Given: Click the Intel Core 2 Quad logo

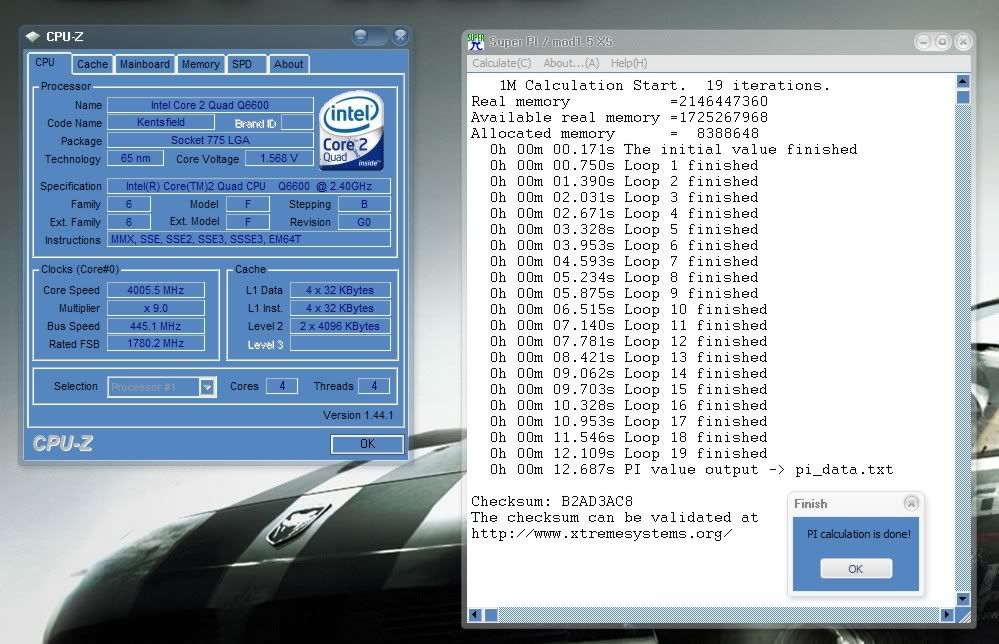Looking at the screenshot, I should (351, 131).
